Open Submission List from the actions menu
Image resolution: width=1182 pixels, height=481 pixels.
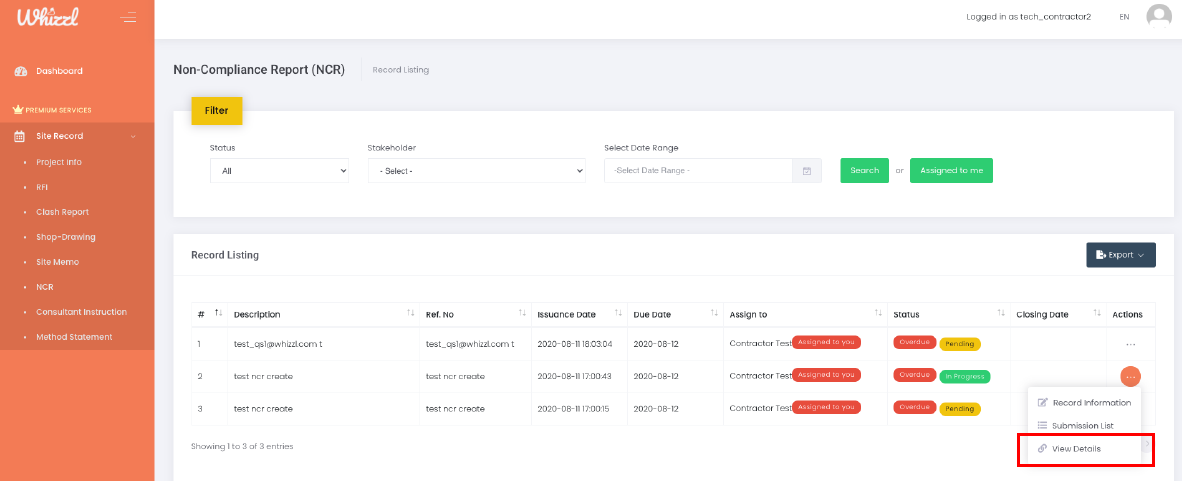[x=1082, y=426]
